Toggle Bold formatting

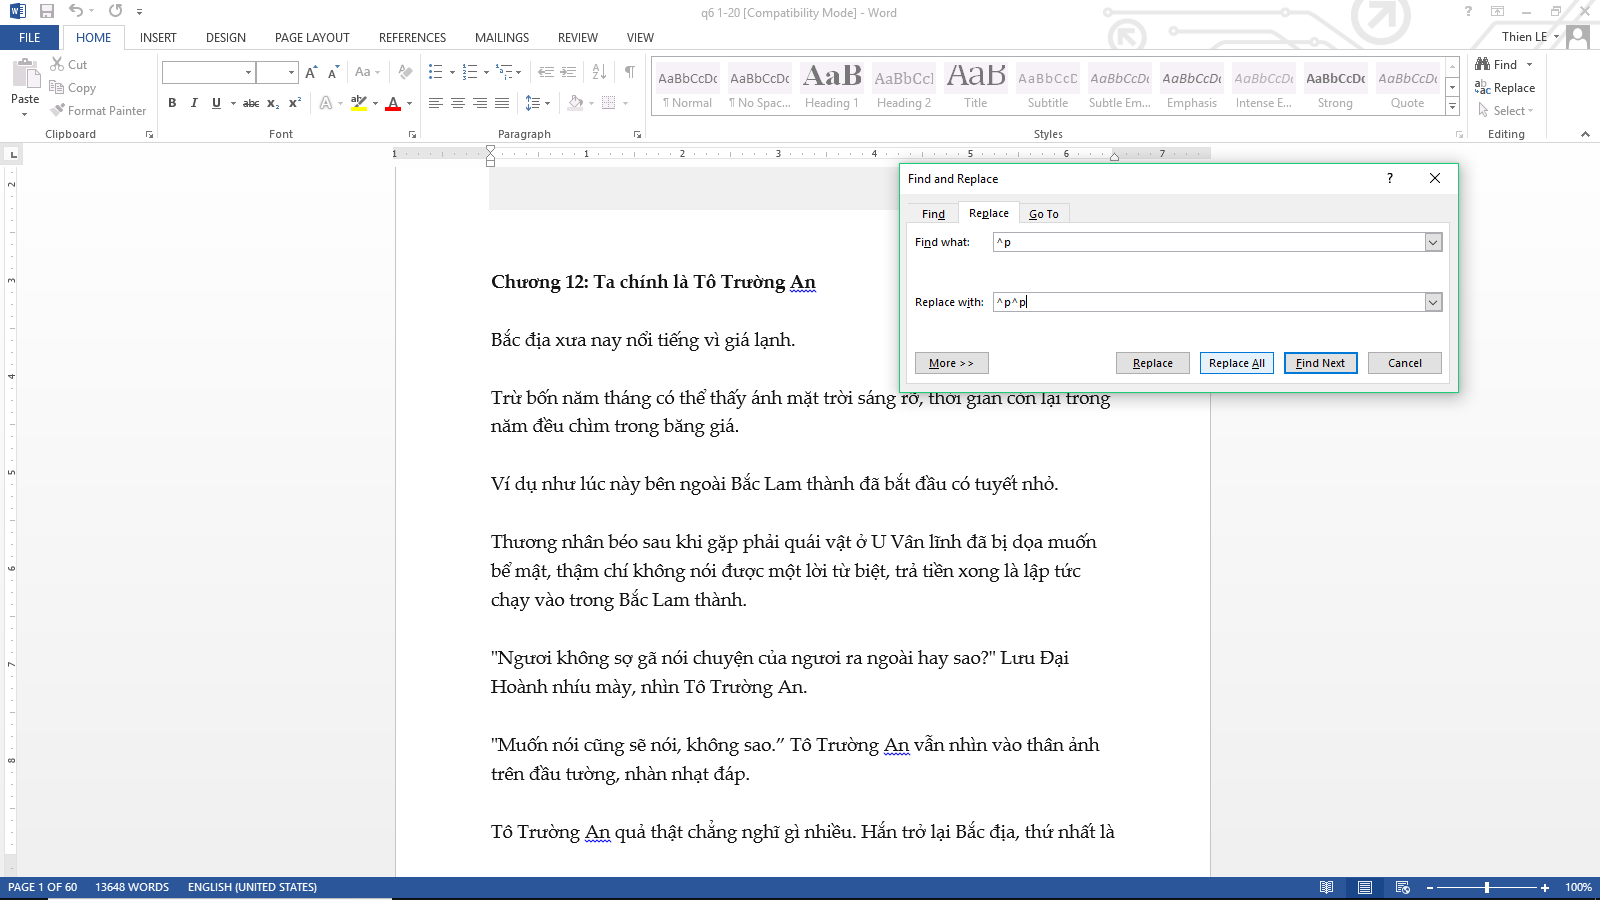[x=172, y=103]
